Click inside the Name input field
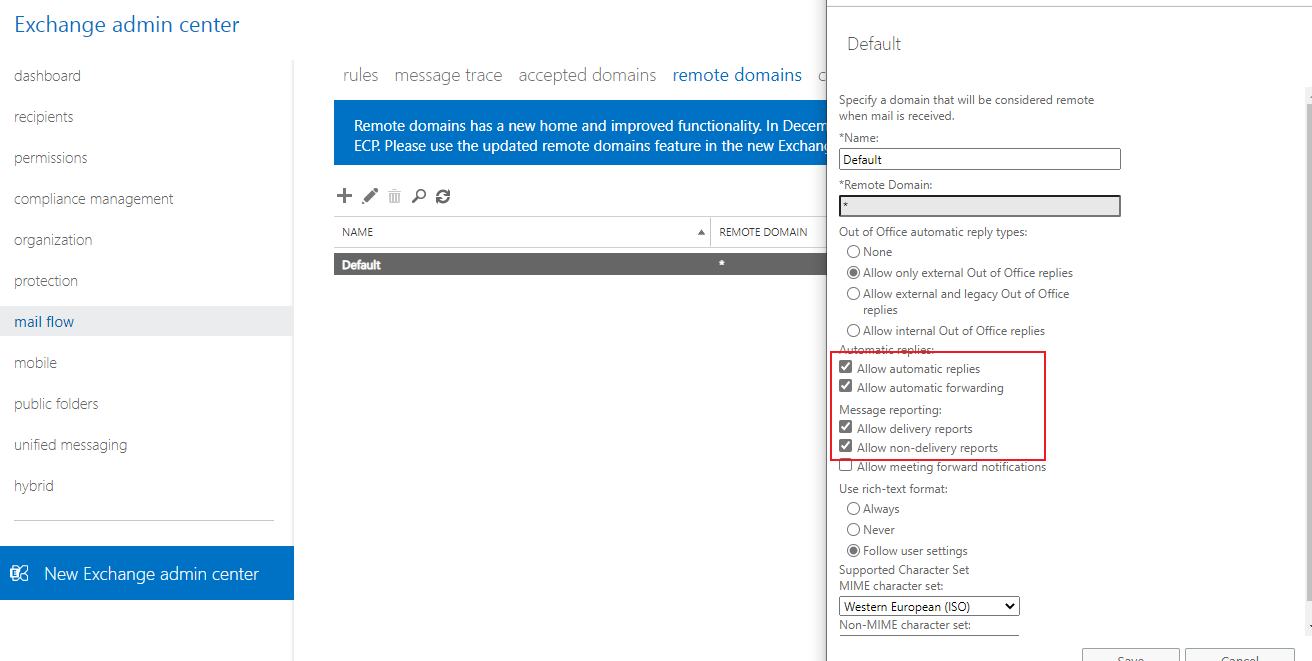 pyautogui.click(x=979, y=158)
